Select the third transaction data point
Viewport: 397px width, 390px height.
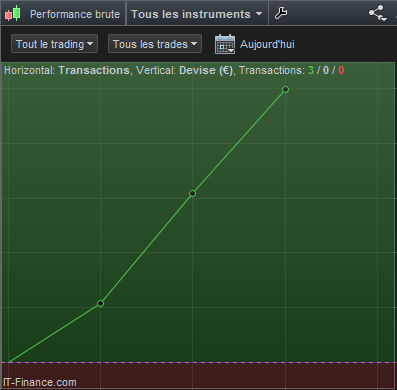point(285,89)
